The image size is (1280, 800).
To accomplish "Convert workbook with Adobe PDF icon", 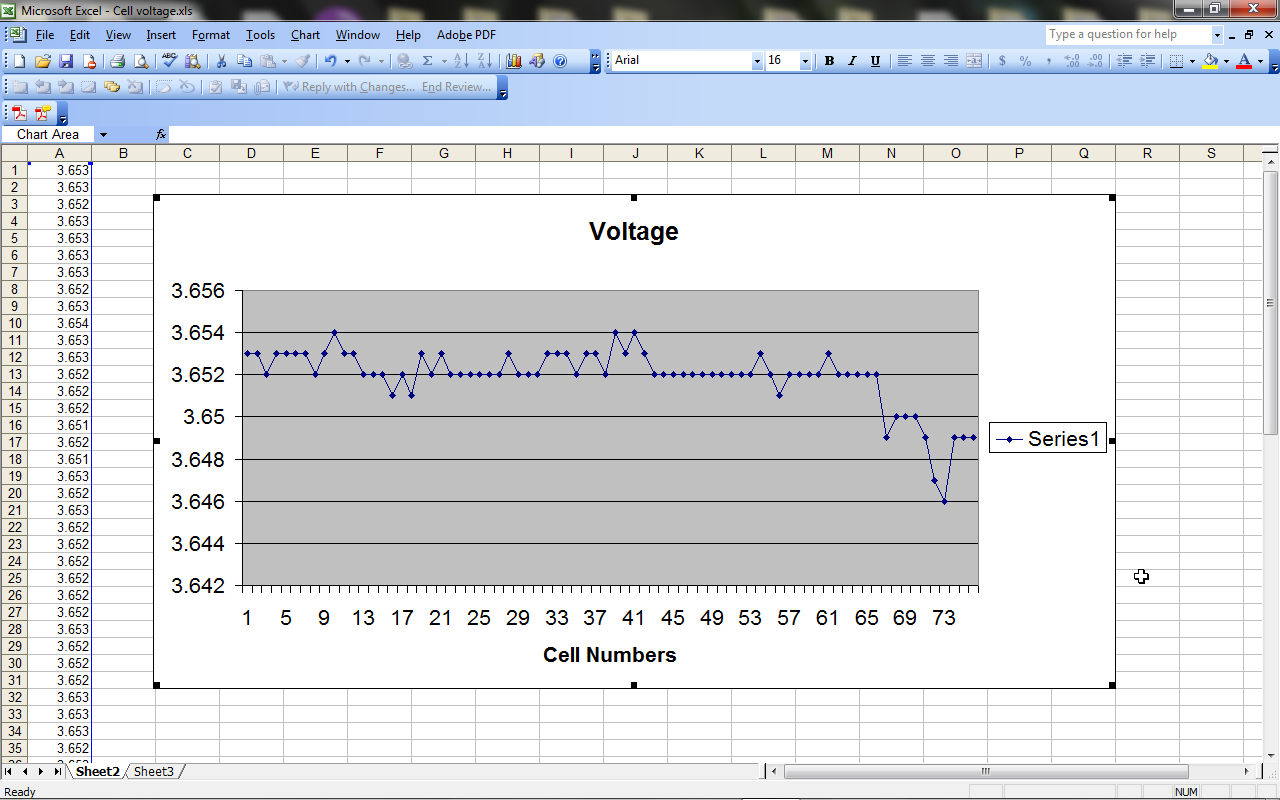I will click(x=18, y=113).
